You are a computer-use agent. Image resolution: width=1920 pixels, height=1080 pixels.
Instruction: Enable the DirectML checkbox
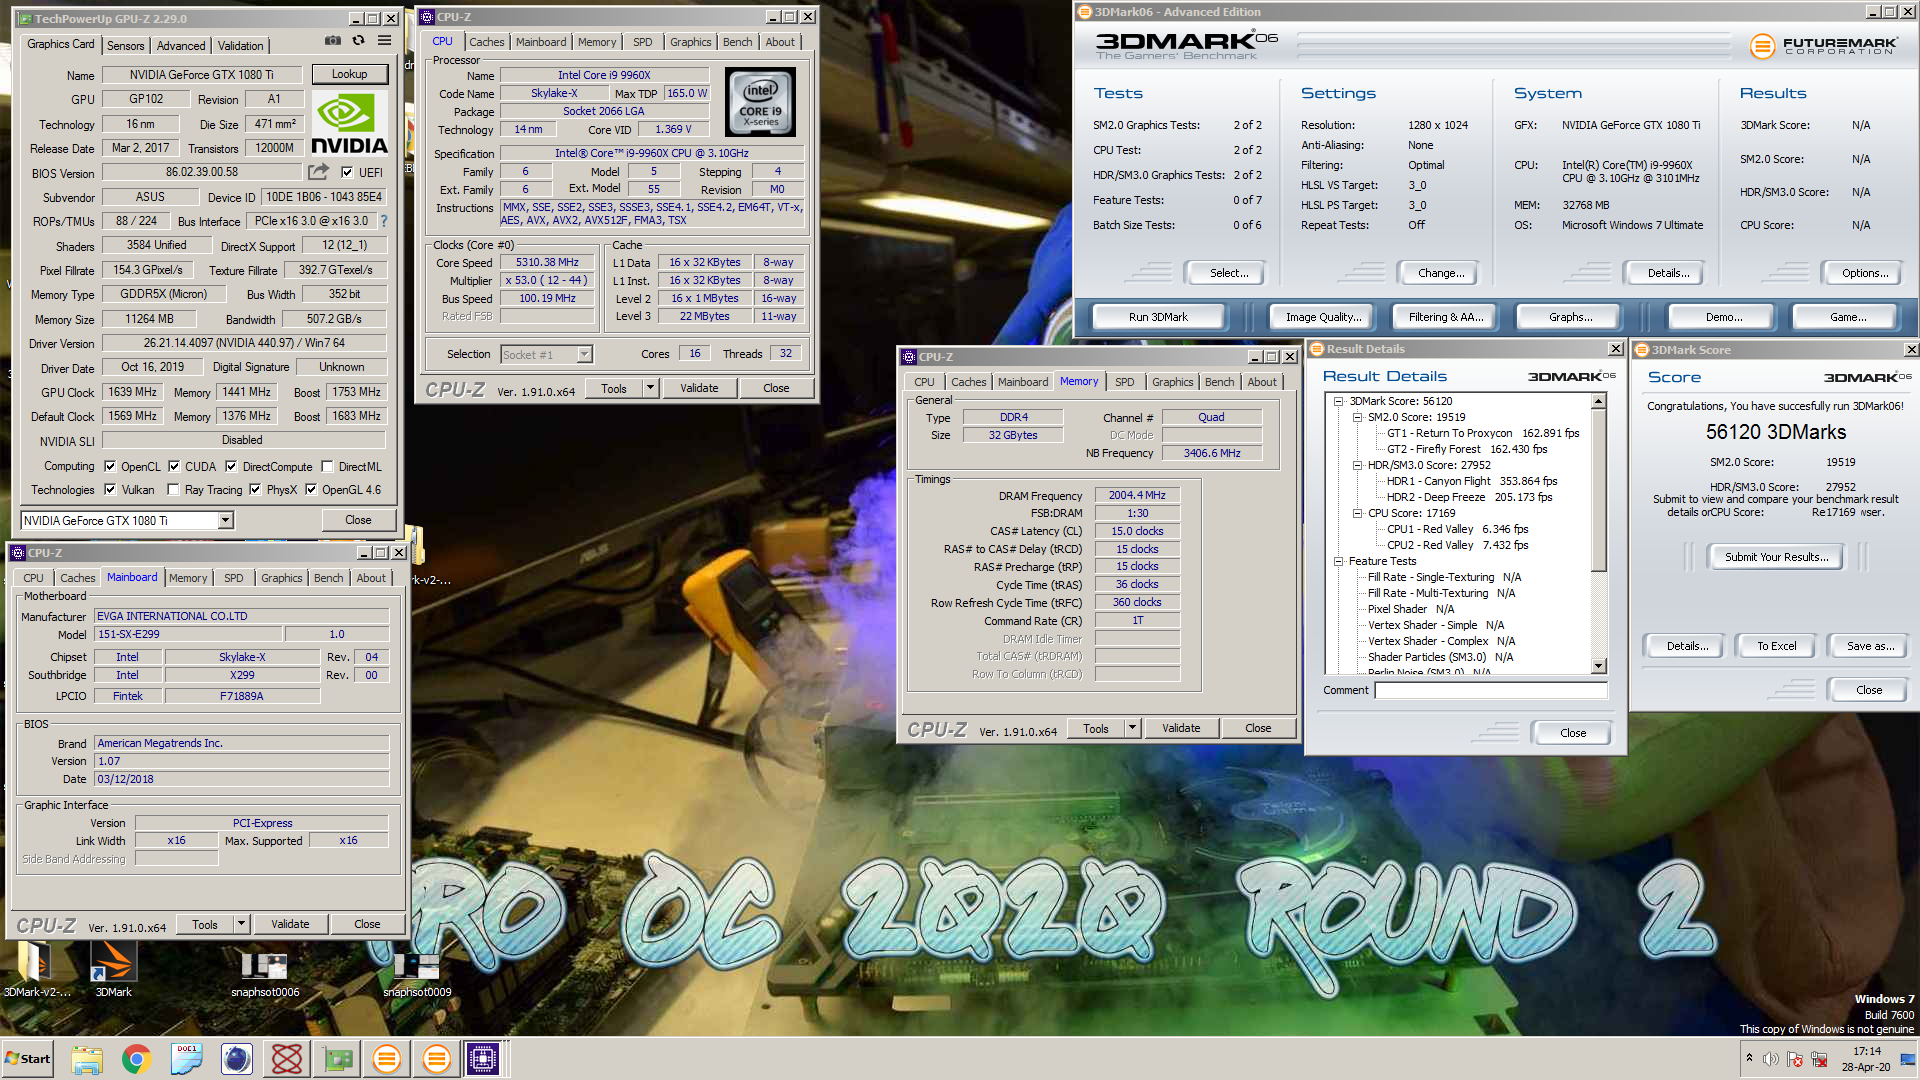(x=327, y=466)
